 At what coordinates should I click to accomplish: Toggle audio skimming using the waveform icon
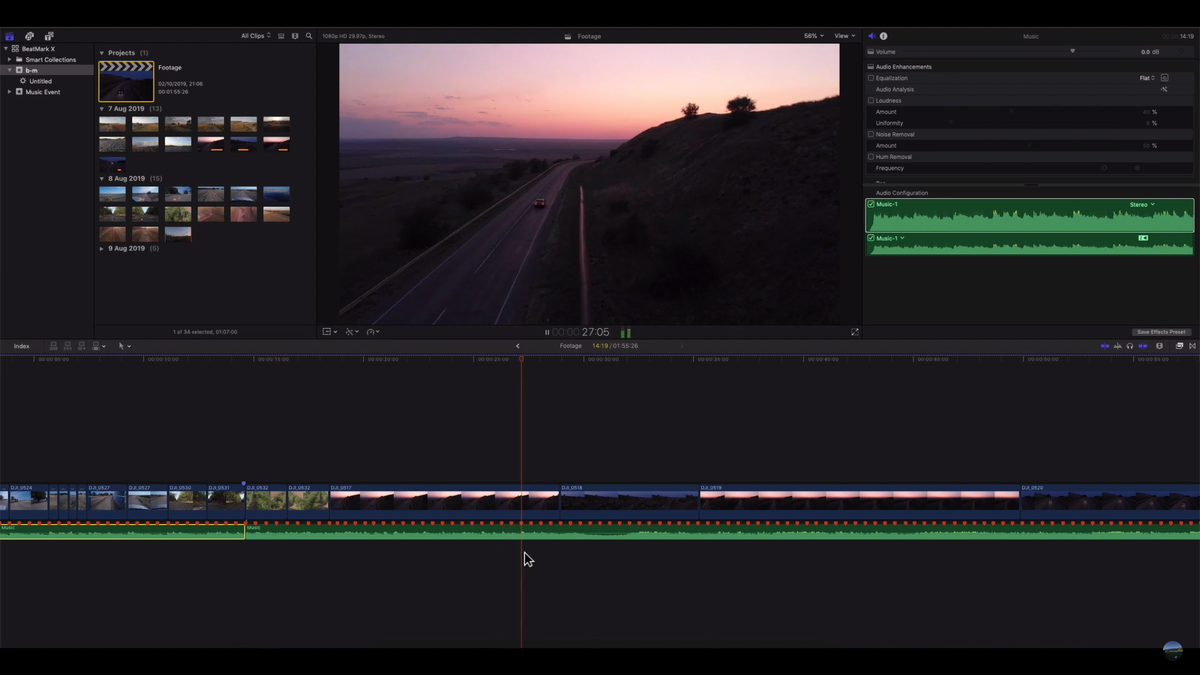pyautogui.click(x=1118, y=345)
